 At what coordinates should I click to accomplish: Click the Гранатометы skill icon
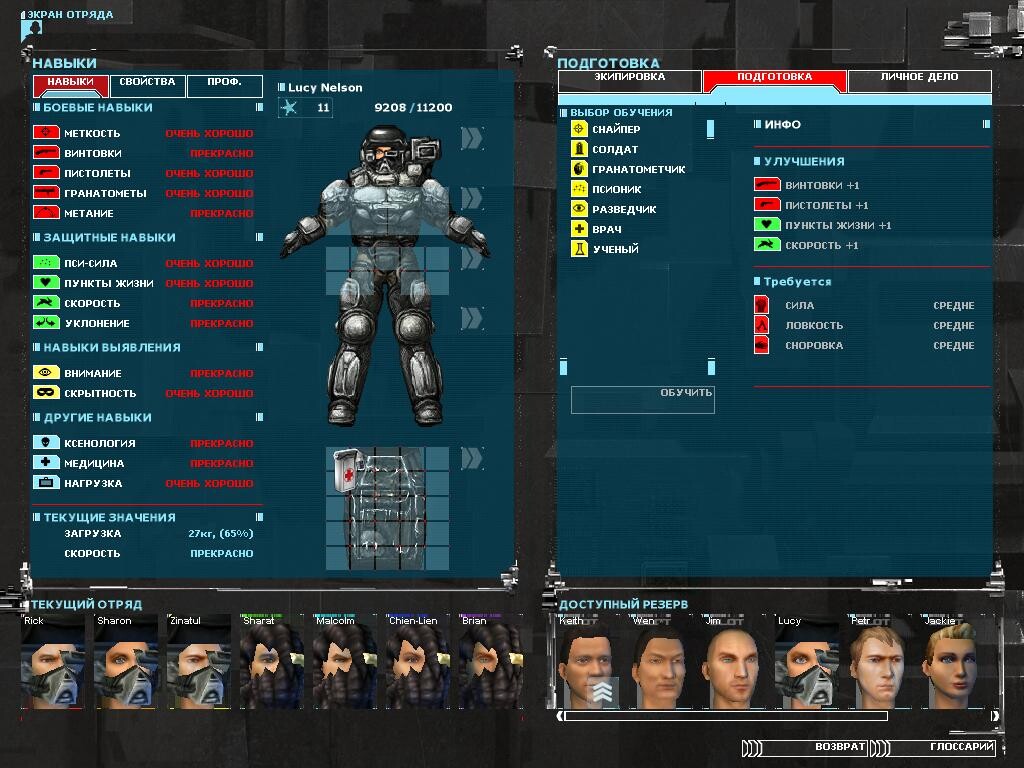click(46, 193)
